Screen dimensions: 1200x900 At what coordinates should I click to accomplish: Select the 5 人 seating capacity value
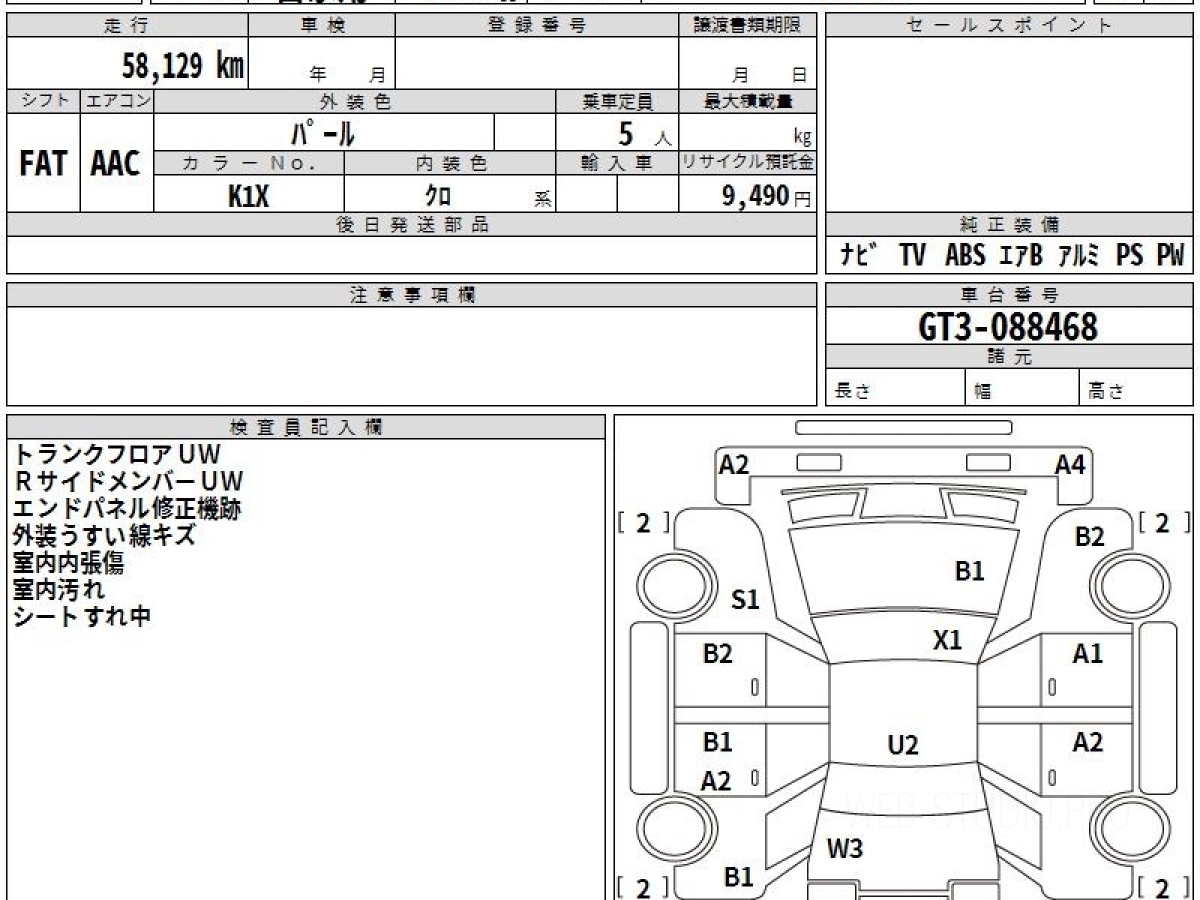pos(644,134)
